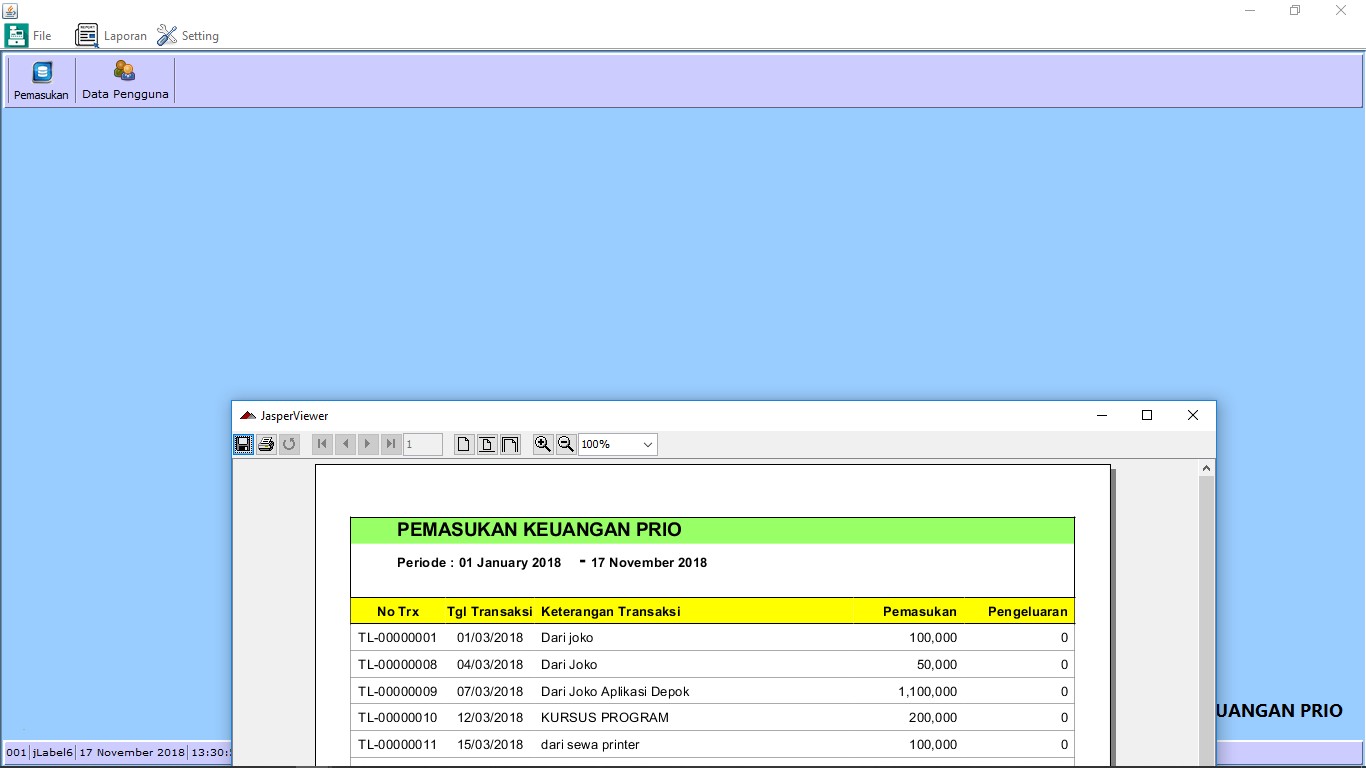Print the Pemasukan Keuangan report

pyautogui.click(x=266, y=444)
